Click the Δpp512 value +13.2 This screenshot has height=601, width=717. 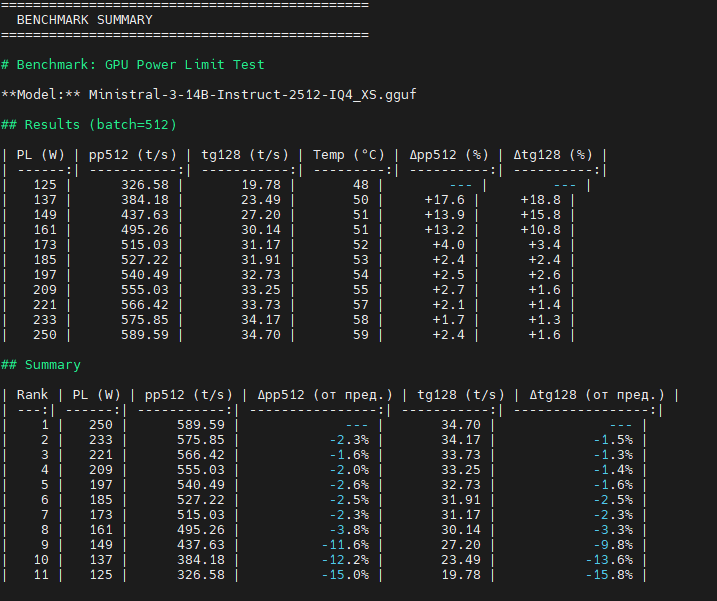444,230
